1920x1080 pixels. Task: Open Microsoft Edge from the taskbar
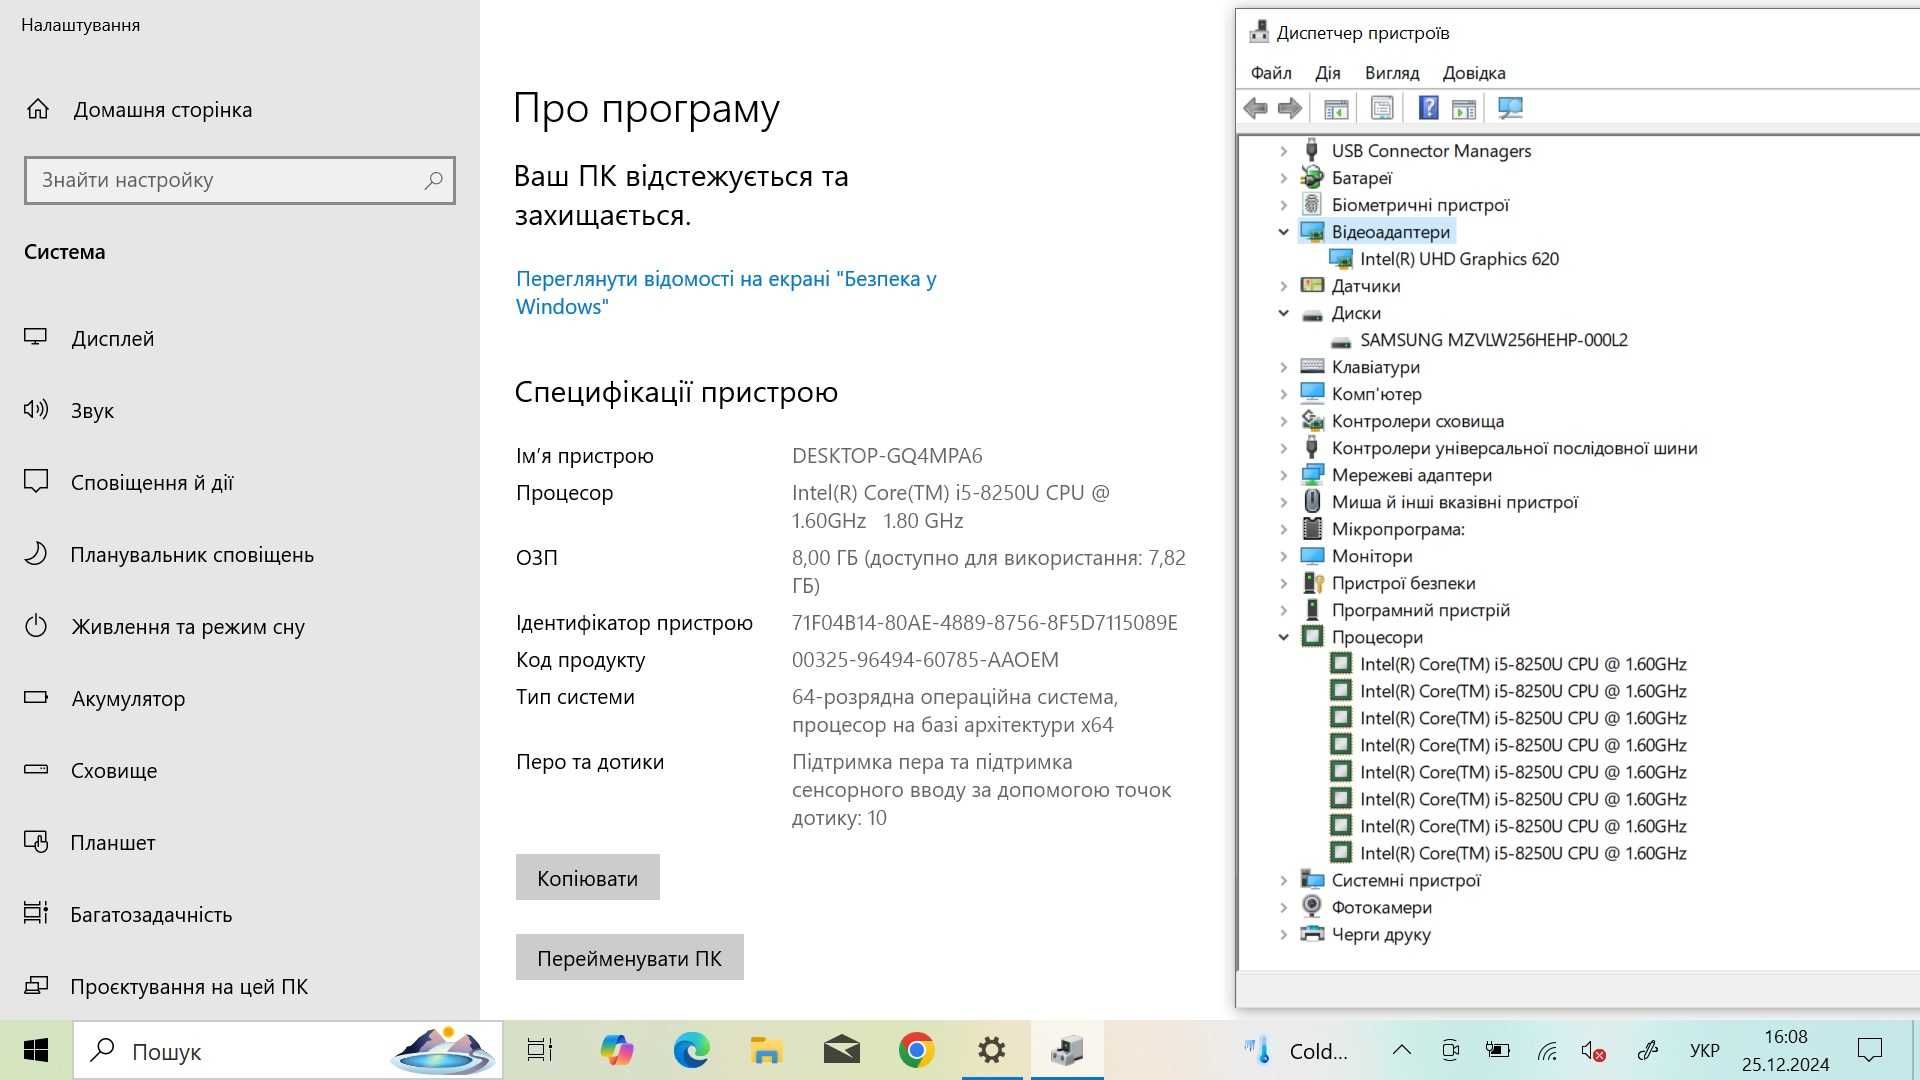click(x=691, y=1050)
